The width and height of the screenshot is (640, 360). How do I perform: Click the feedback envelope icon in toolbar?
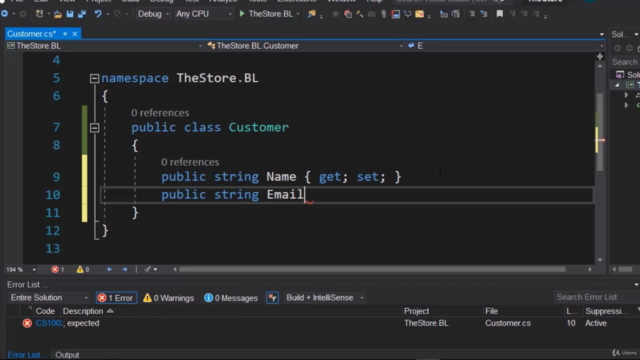(419, 14)
